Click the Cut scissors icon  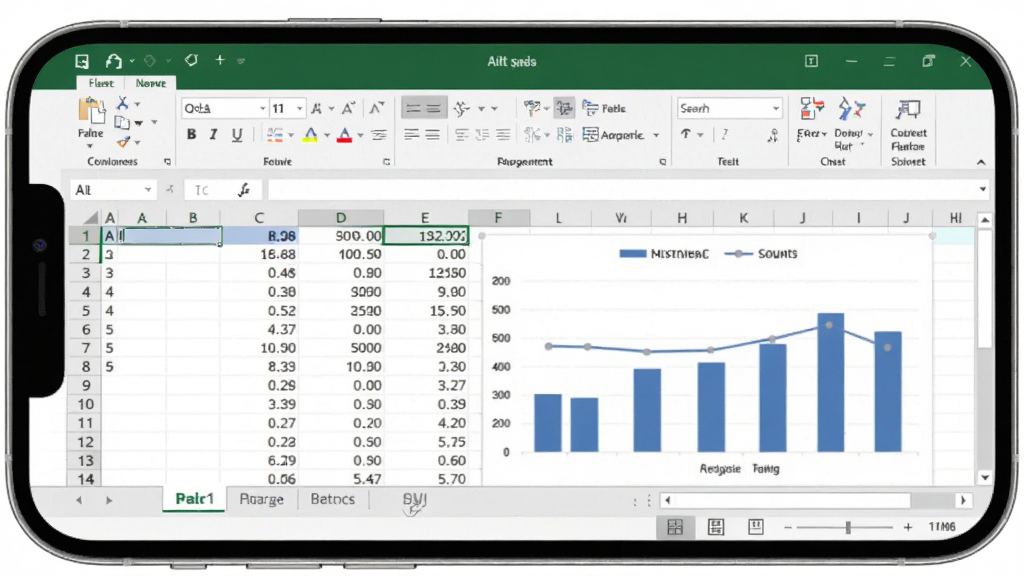click(122, 103)
